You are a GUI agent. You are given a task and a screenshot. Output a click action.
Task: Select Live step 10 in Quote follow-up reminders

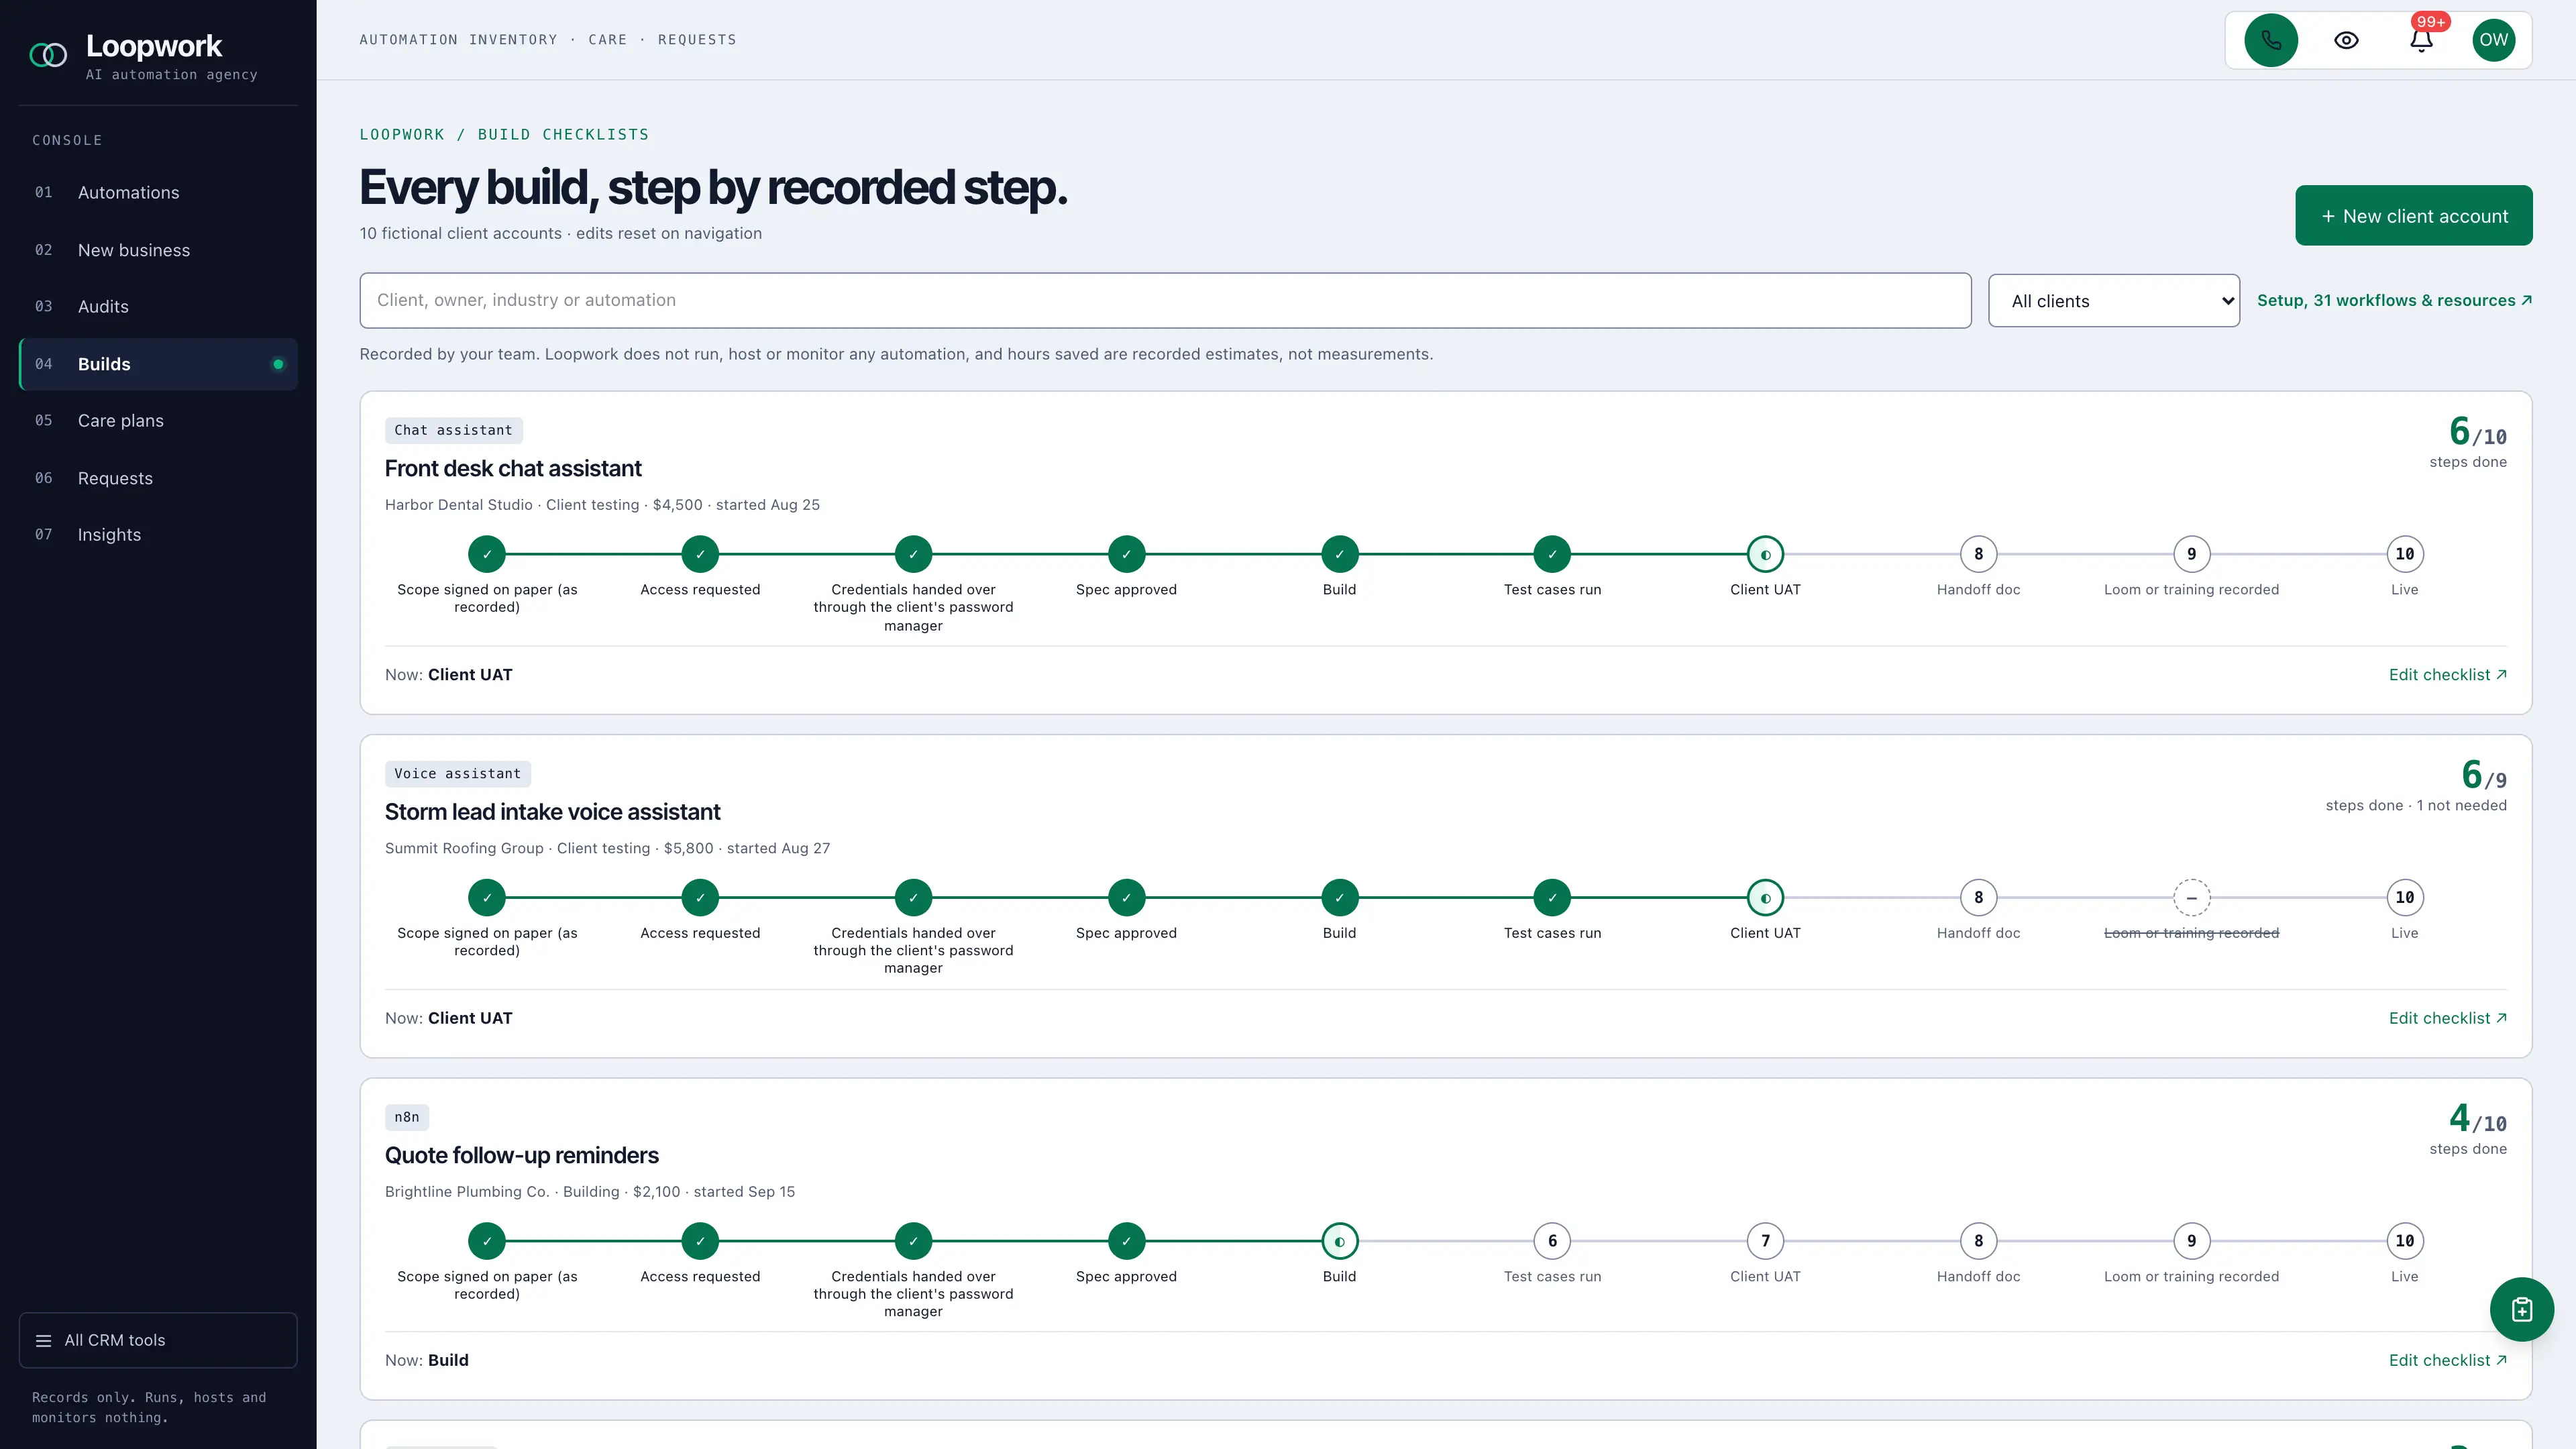coord(2404,1241)
